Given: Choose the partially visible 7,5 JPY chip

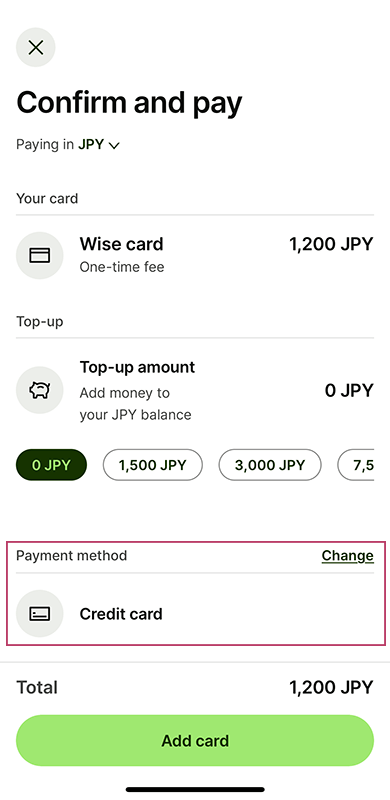Looking at the screenshot, I should (356, 465).
